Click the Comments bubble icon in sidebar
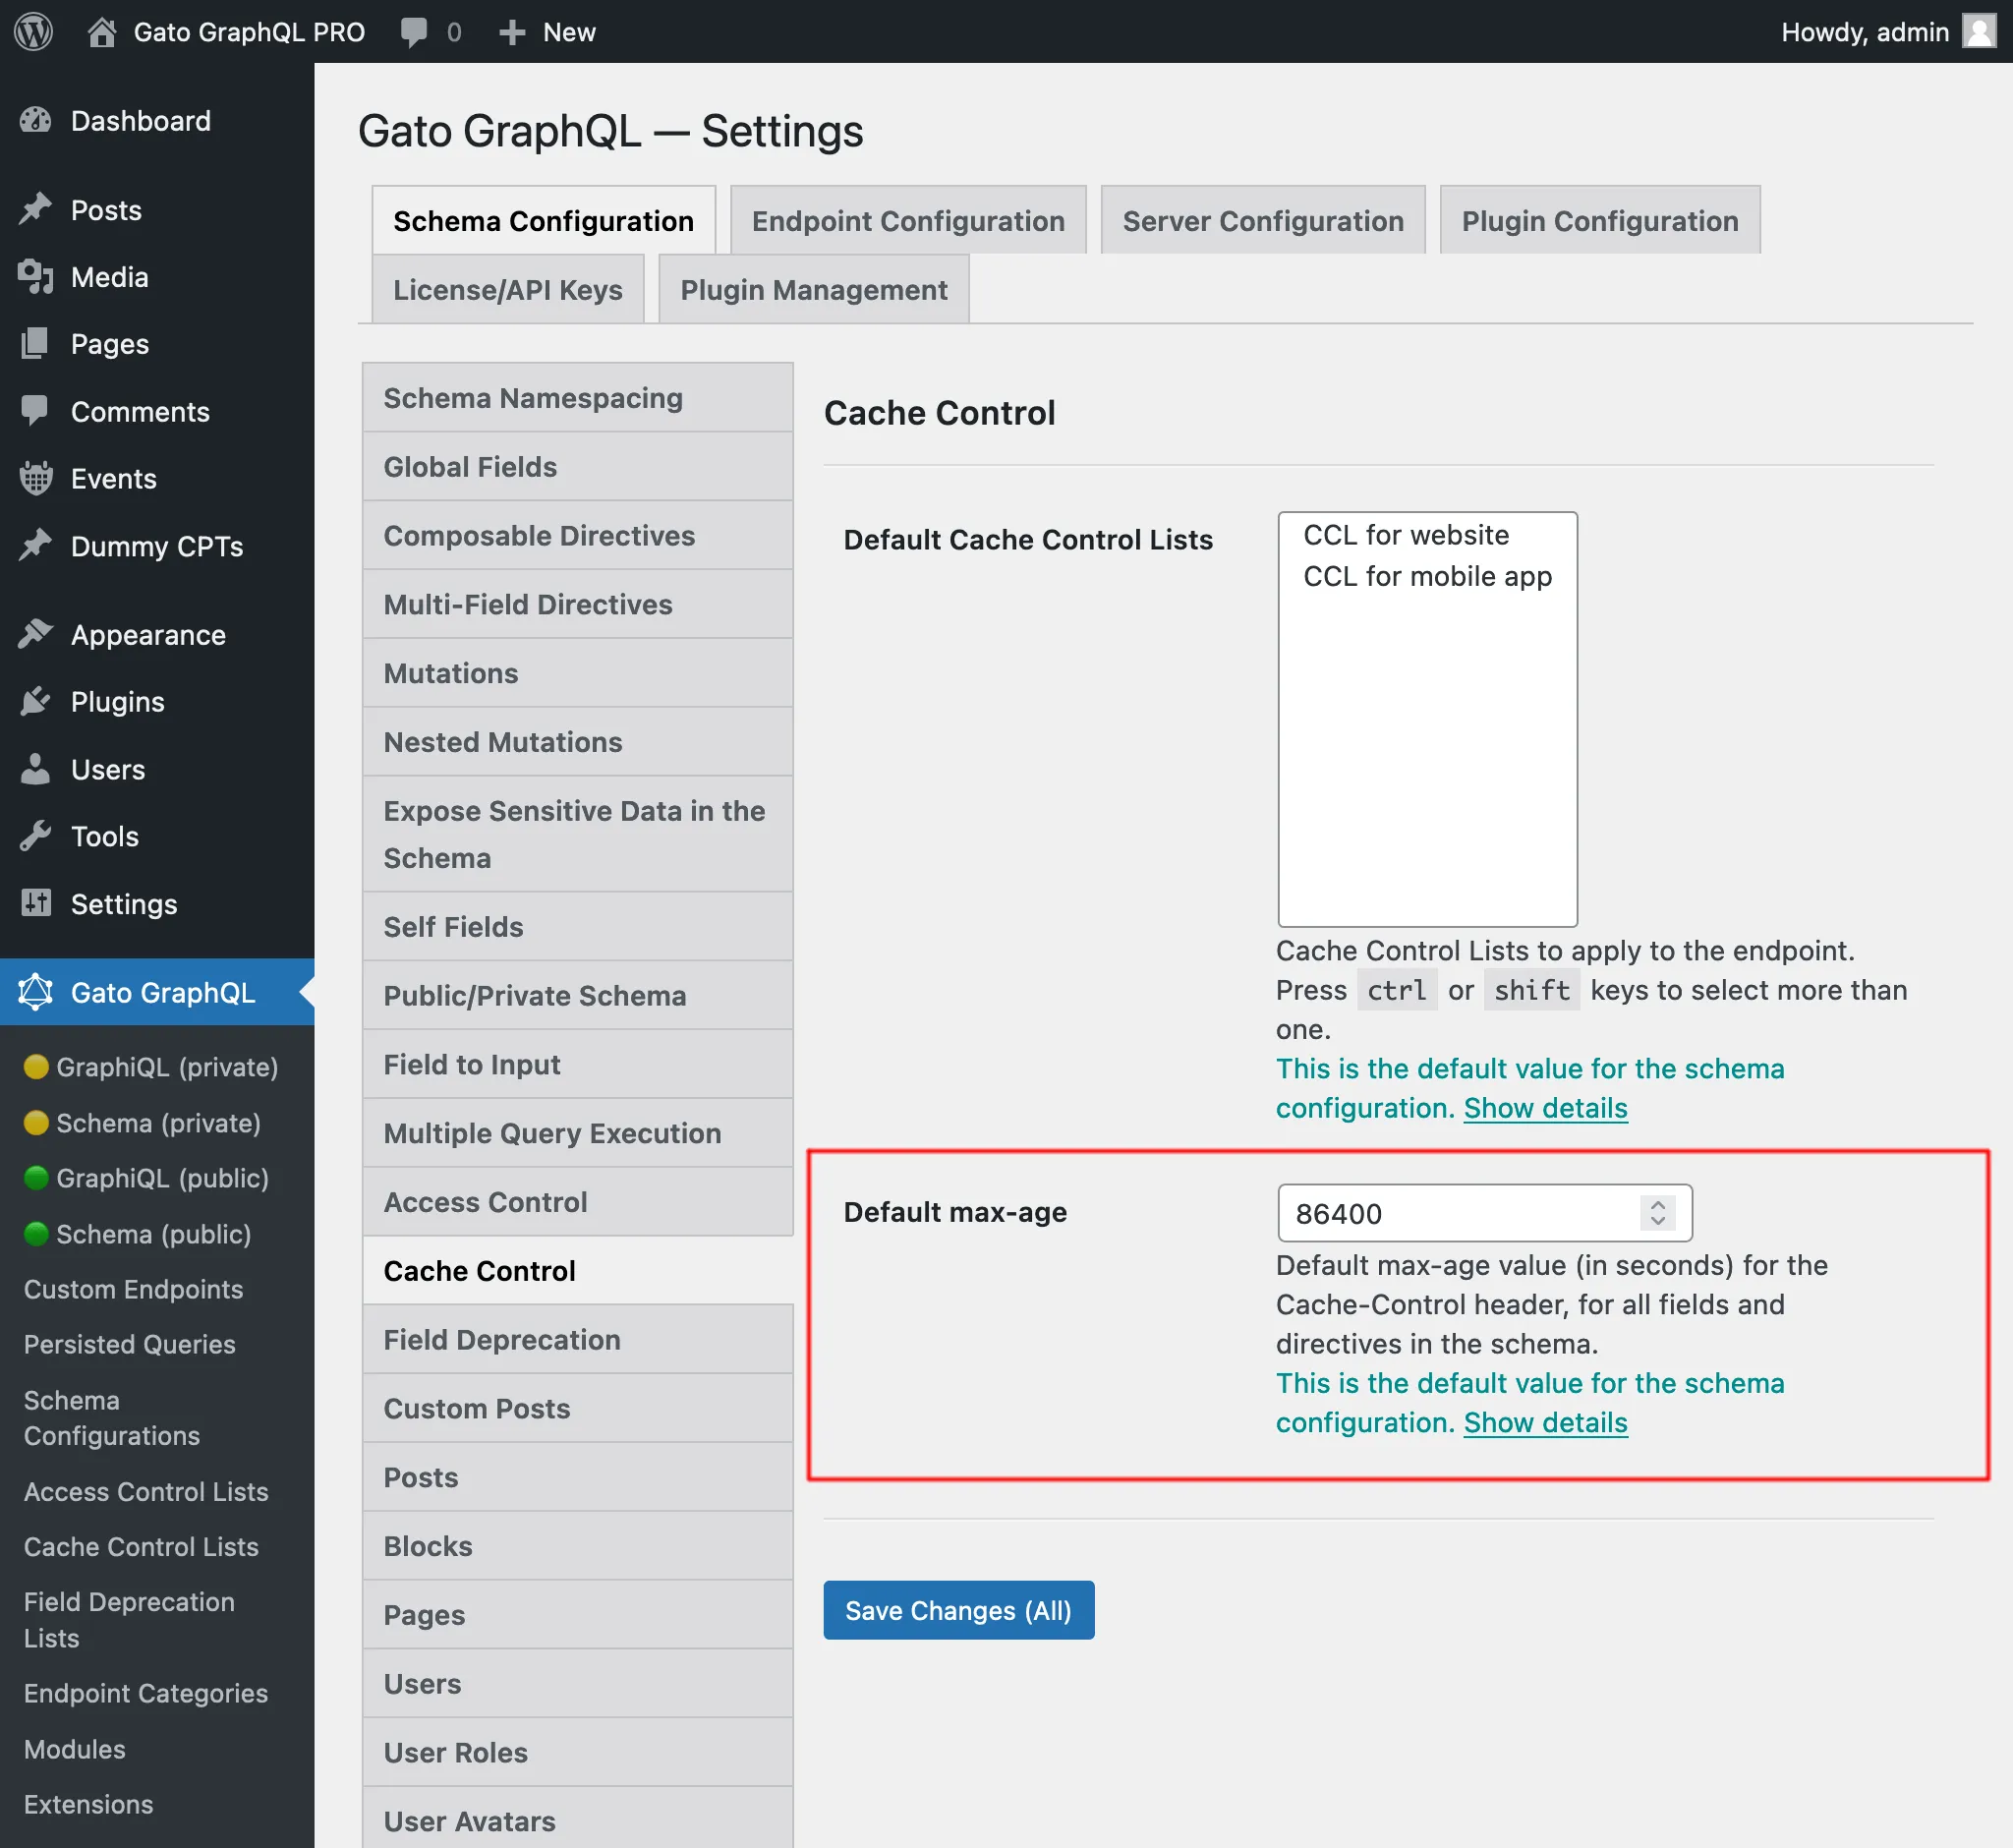Screen dimensions: 2013x1848 (x=35, y=411)
